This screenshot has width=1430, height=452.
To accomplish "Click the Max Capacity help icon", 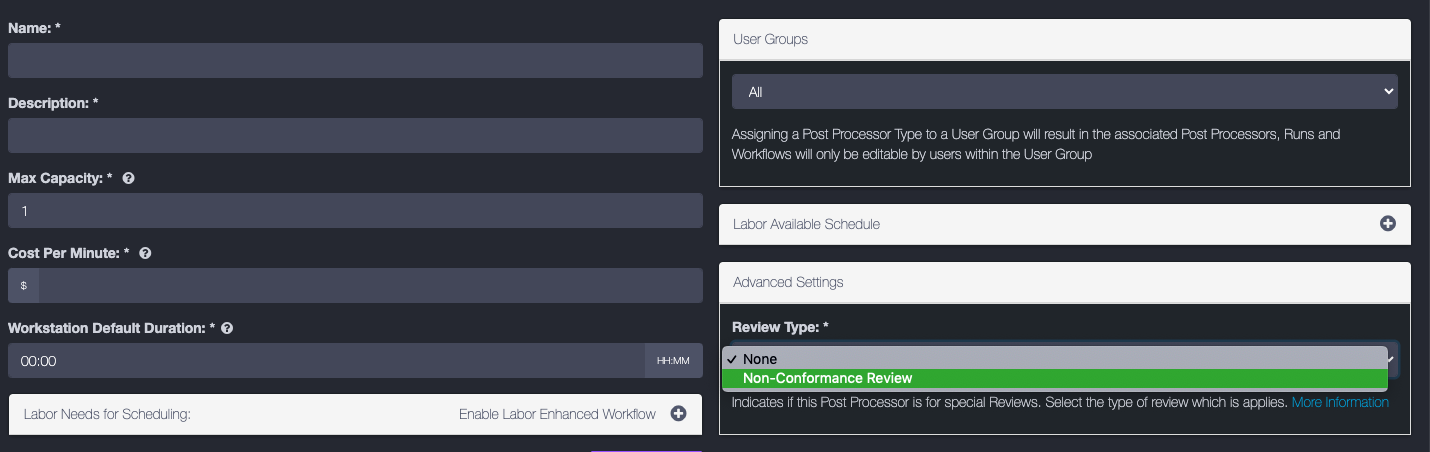I will tap(128, 178).
